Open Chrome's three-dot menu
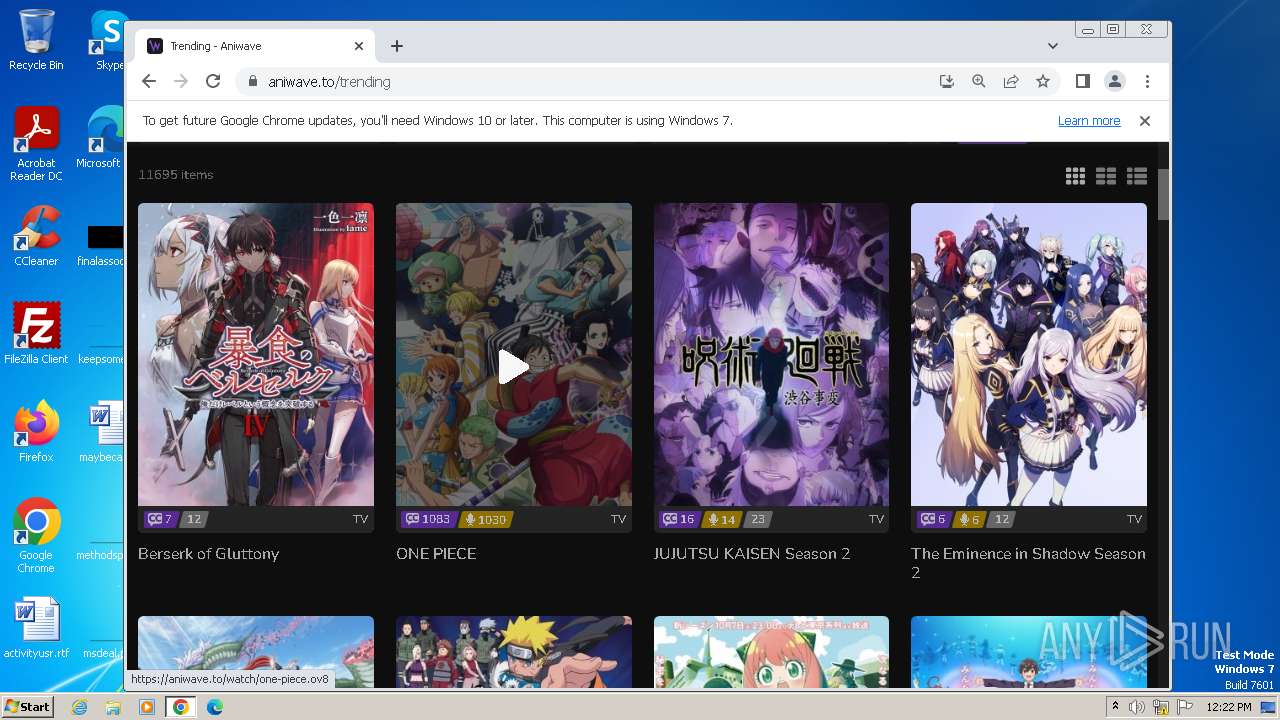Image resolution: width=1280 pixels, height=720 pixels. 1147,82
